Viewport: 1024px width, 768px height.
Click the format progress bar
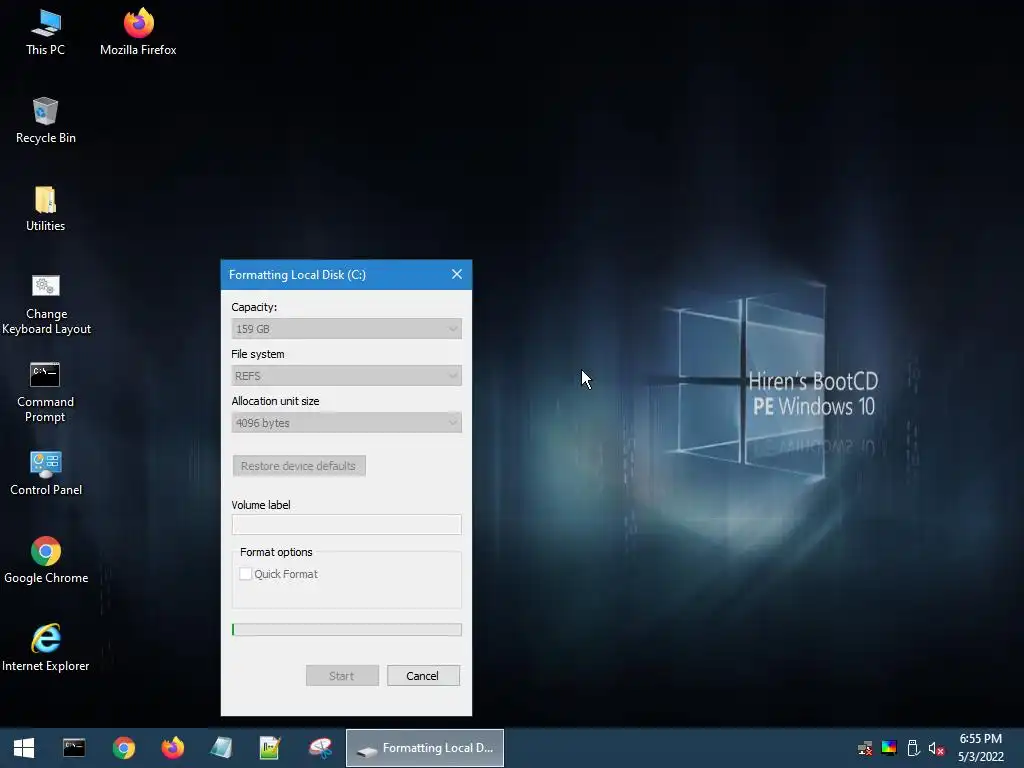tap(347, 630)
